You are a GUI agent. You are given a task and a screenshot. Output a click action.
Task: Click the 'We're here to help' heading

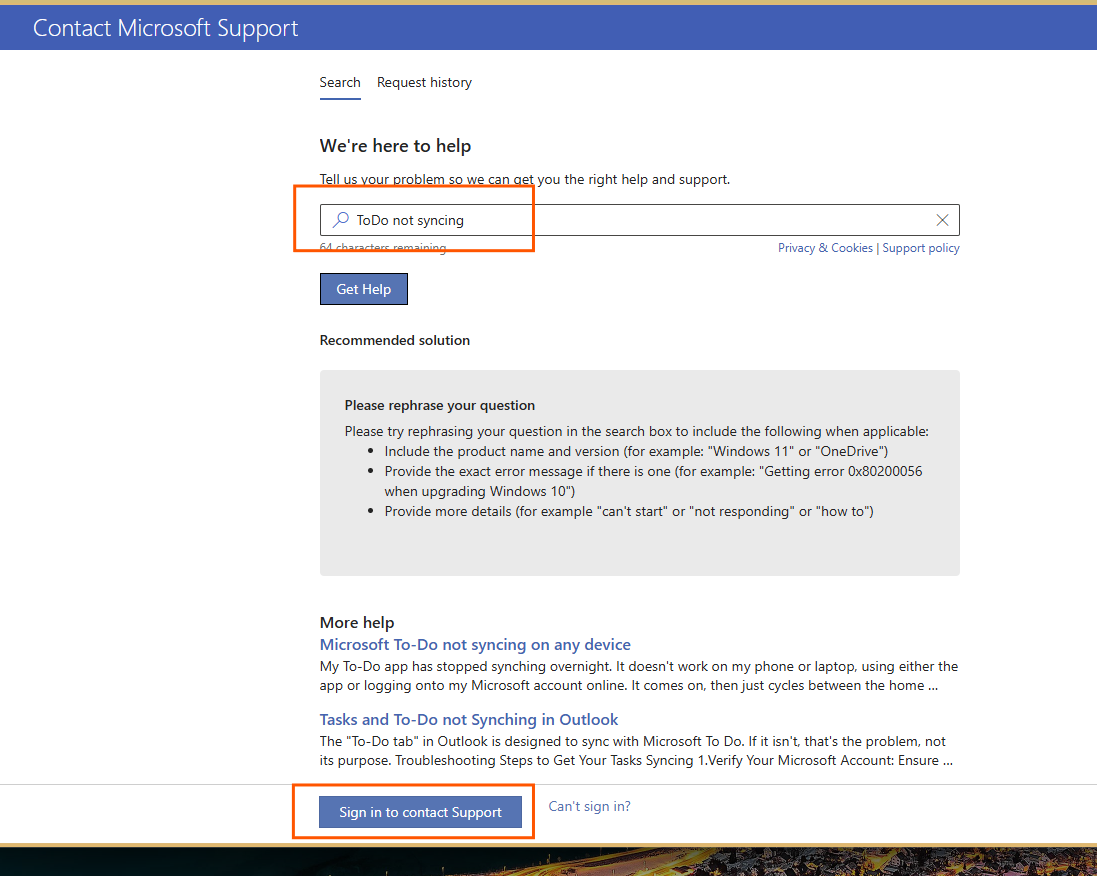coord(395,146)
